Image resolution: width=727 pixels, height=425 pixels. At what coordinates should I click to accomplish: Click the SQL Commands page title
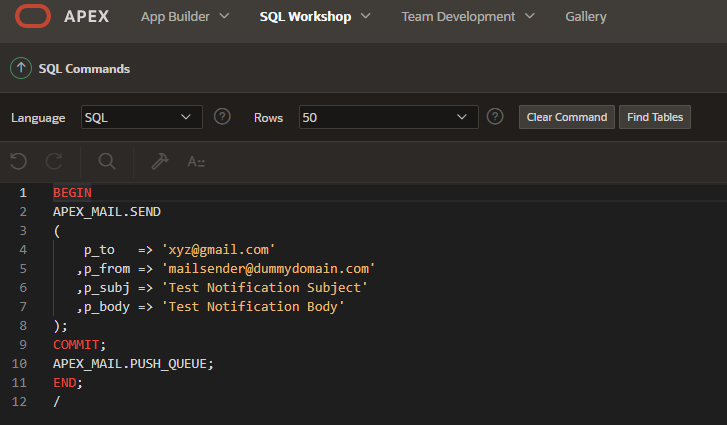[84, 69]
